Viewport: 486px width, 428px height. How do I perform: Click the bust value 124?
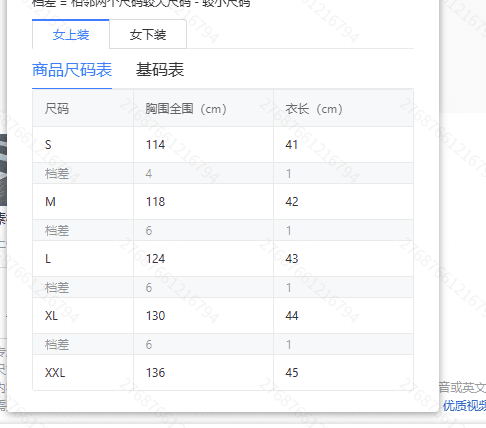[156, 259]
